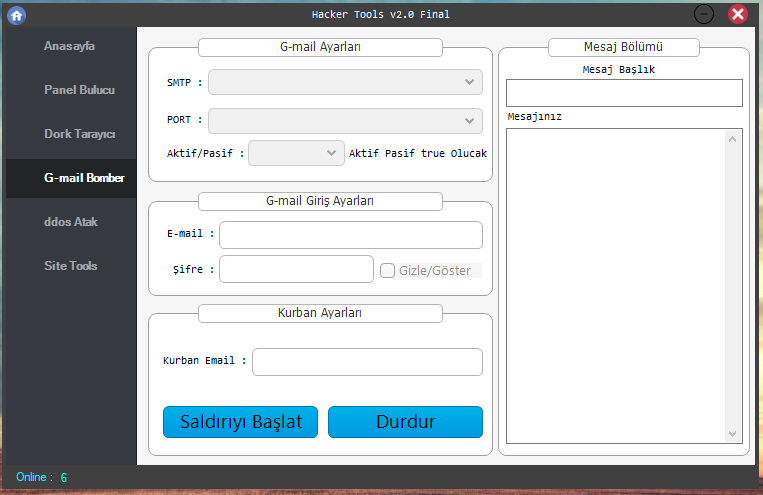Image resolution: width=763 pixels, height=495 pixels.
Task: Click the Durdur button
Action: (405, 422)
